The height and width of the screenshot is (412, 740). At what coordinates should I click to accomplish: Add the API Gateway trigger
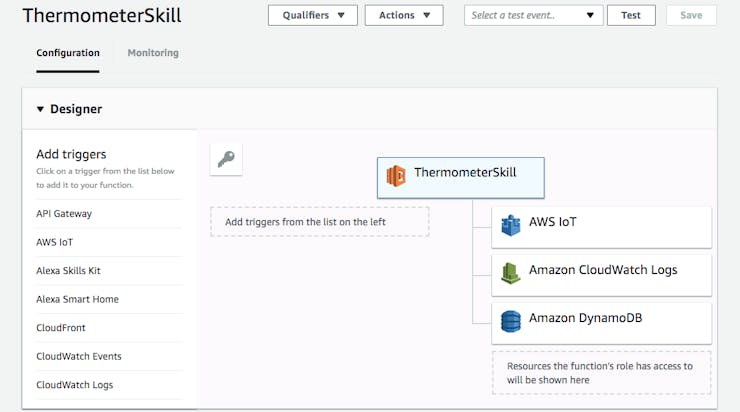(x=109, y=214)
